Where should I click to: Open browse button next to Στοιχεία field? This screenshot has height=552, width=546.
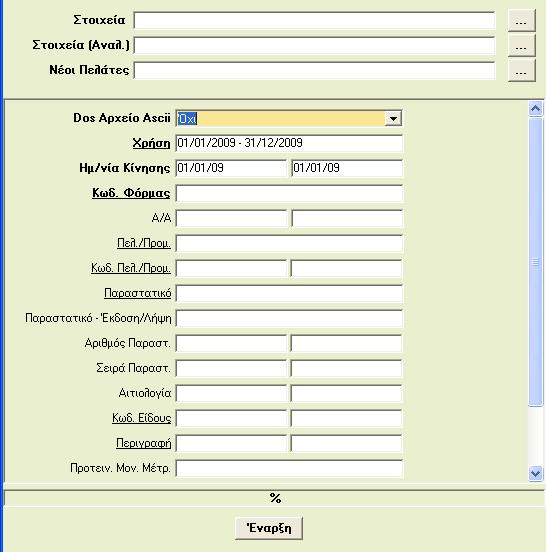pyautogui.click(x=521, y=21)
